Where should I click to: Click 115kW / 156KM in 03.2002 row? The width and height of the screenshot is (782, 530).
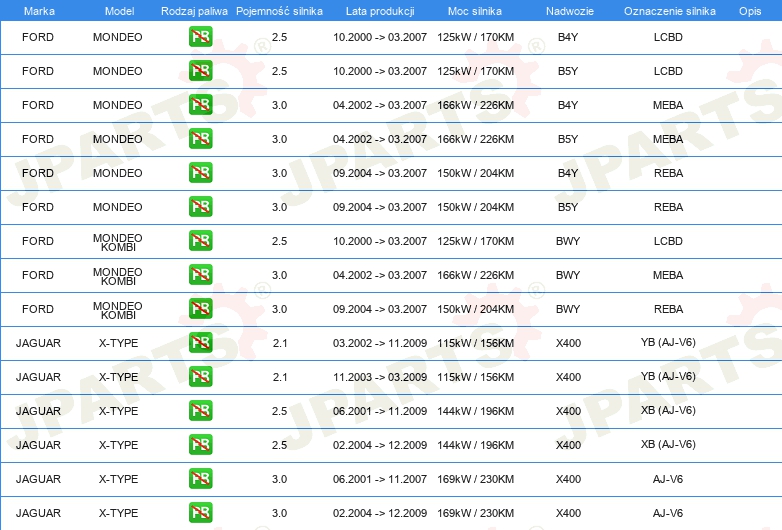pos(475,343)
